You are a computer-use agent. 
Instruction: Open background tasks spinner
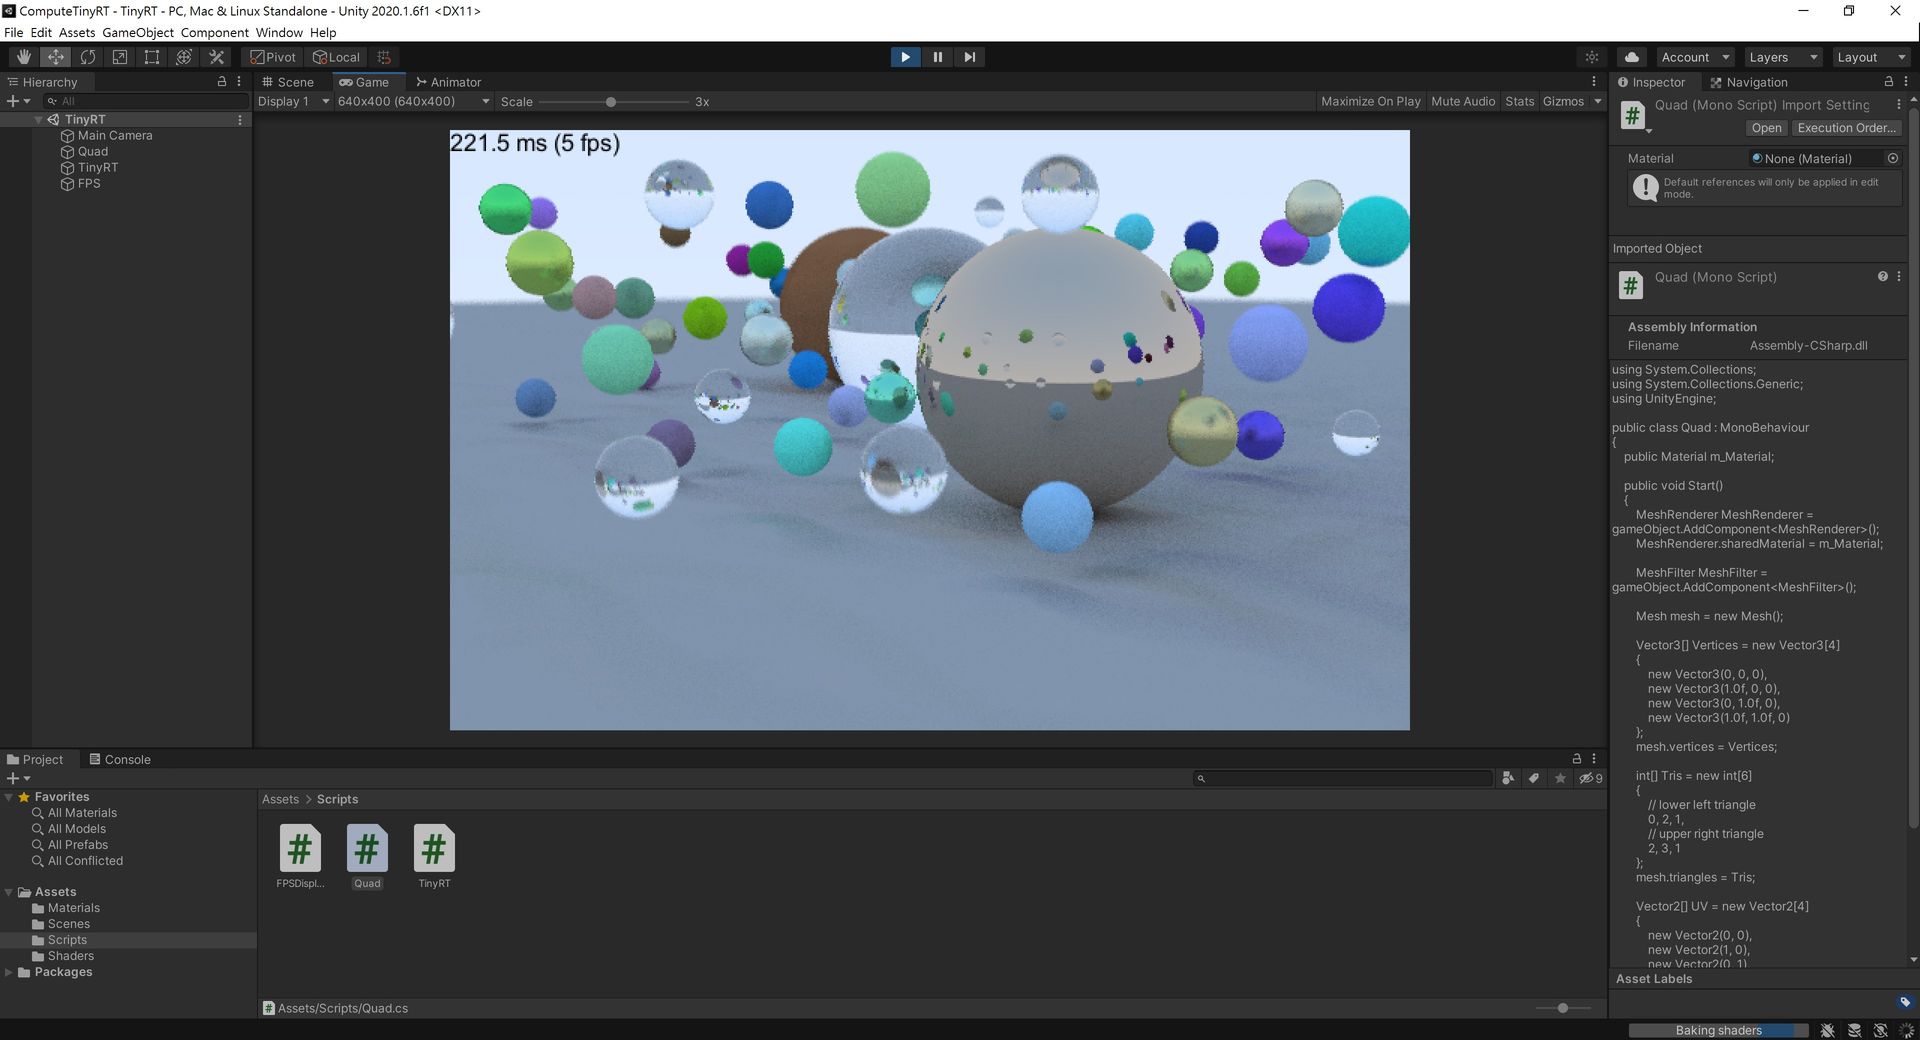pyautogui.click(x=1906, y=1030)
